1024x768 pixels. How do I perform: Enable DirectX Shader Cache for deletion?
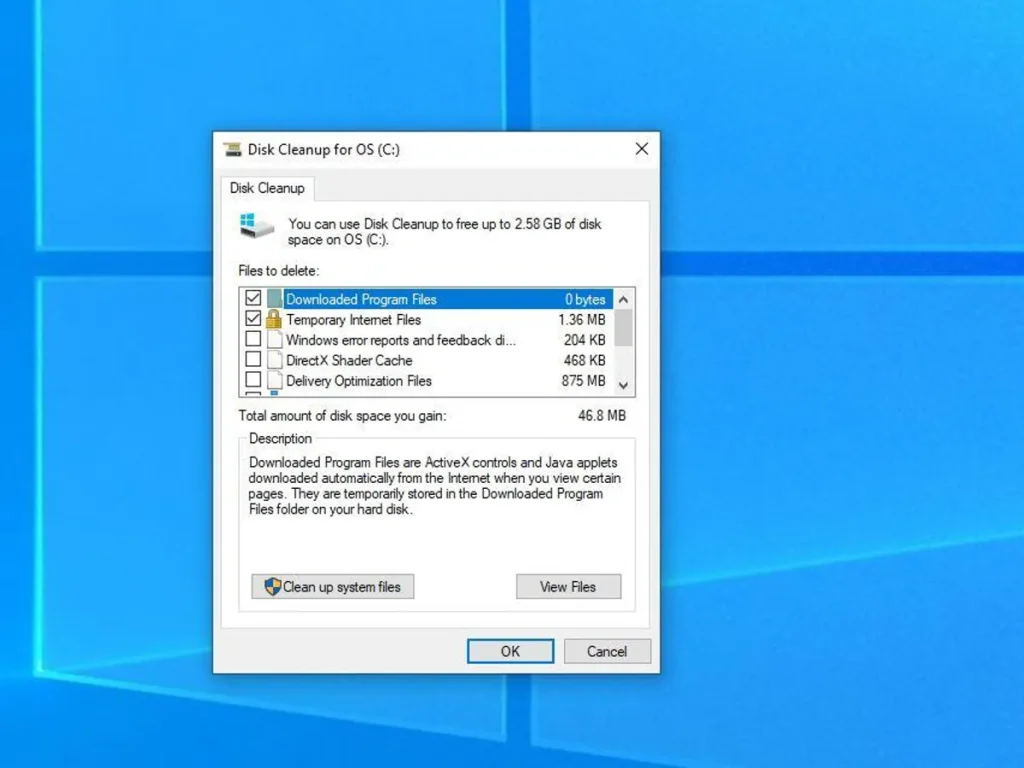[253, 360]
